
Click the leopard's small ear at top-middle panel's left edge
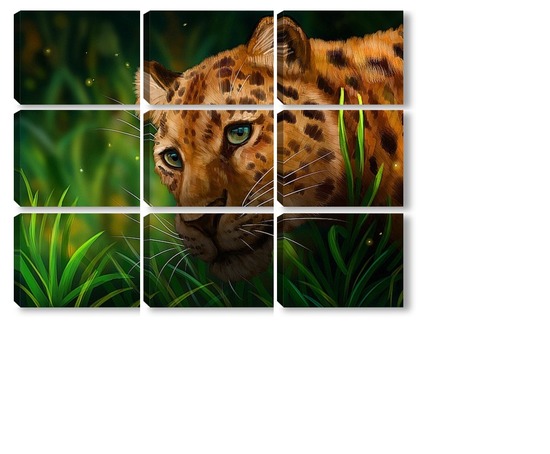coord(159,82)
